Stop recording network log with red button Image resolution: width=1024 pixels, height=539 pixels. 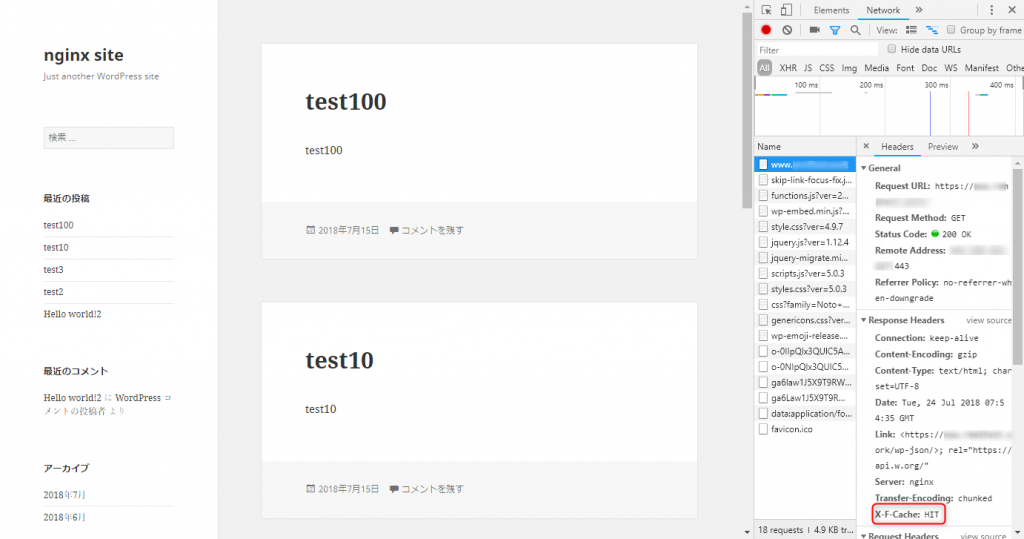[x=766, y=30]
